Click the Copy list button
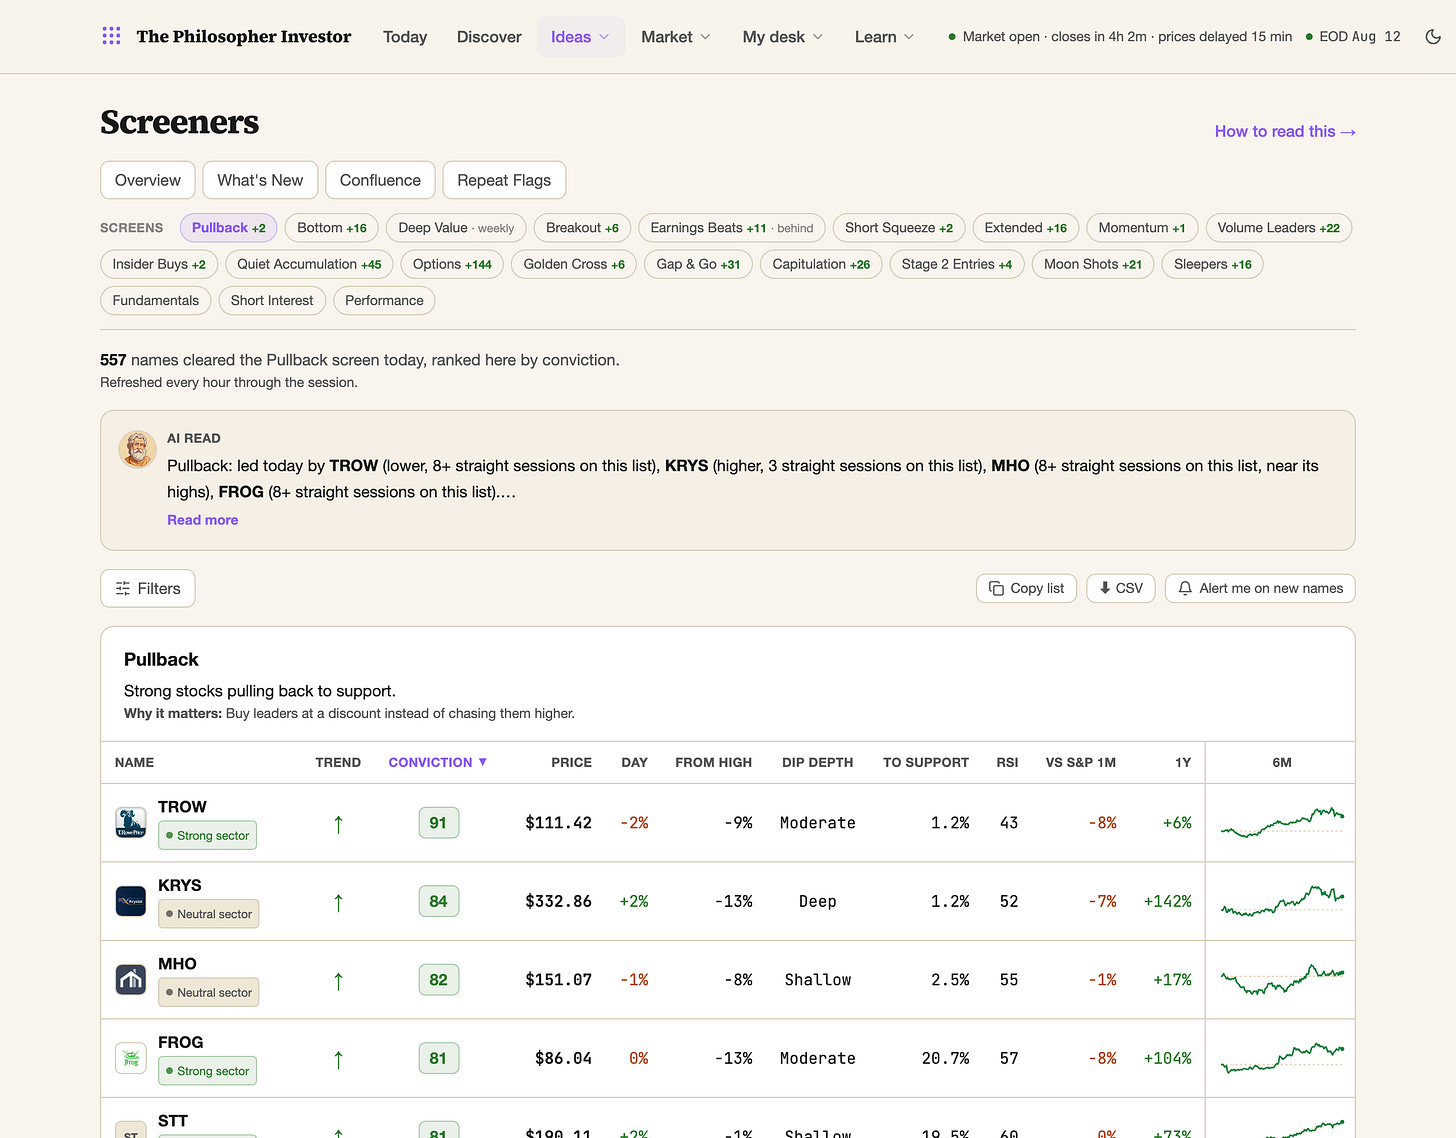This screenshot has height=1138, width=1456. click(1027, 588)
